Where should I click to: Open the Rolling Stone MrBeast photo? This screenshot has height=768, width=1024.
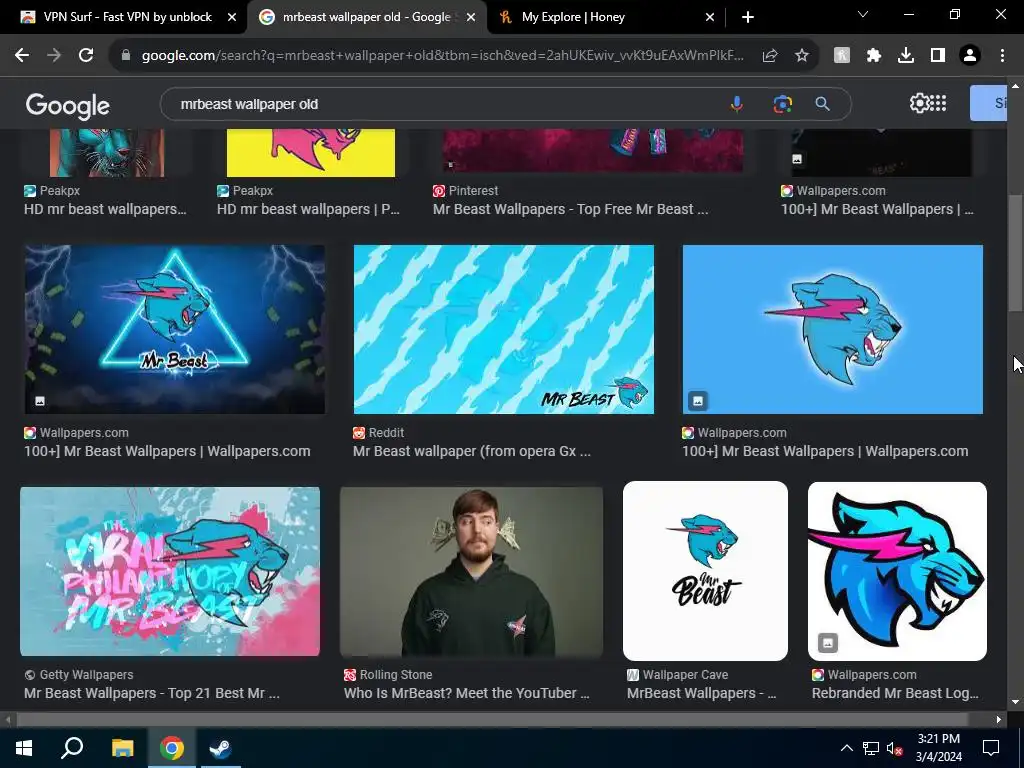[x=471, y=571]
